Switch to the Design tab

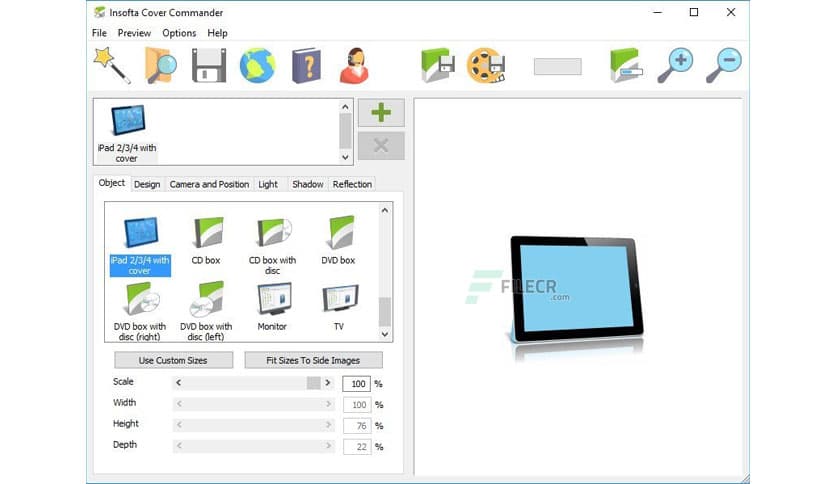[x=147, y=184]
